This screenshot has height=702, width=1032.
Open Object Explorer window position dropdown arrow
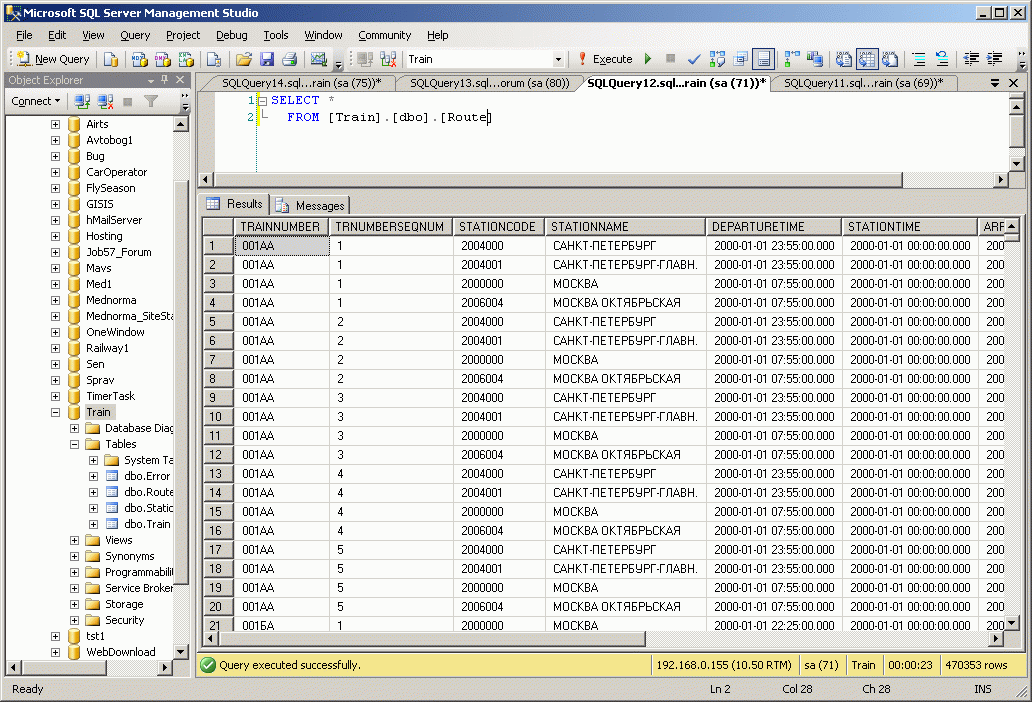coord(151,80)
